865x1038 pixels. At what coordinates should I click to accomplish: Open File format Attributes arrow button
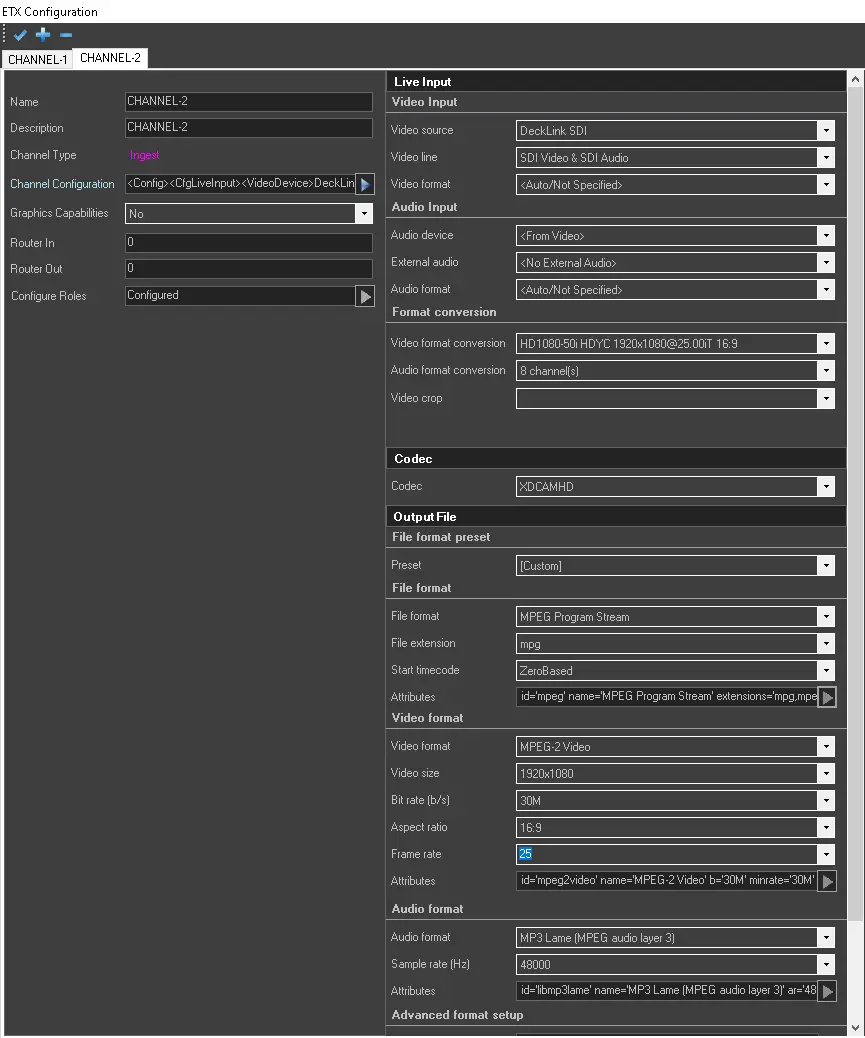827,698
